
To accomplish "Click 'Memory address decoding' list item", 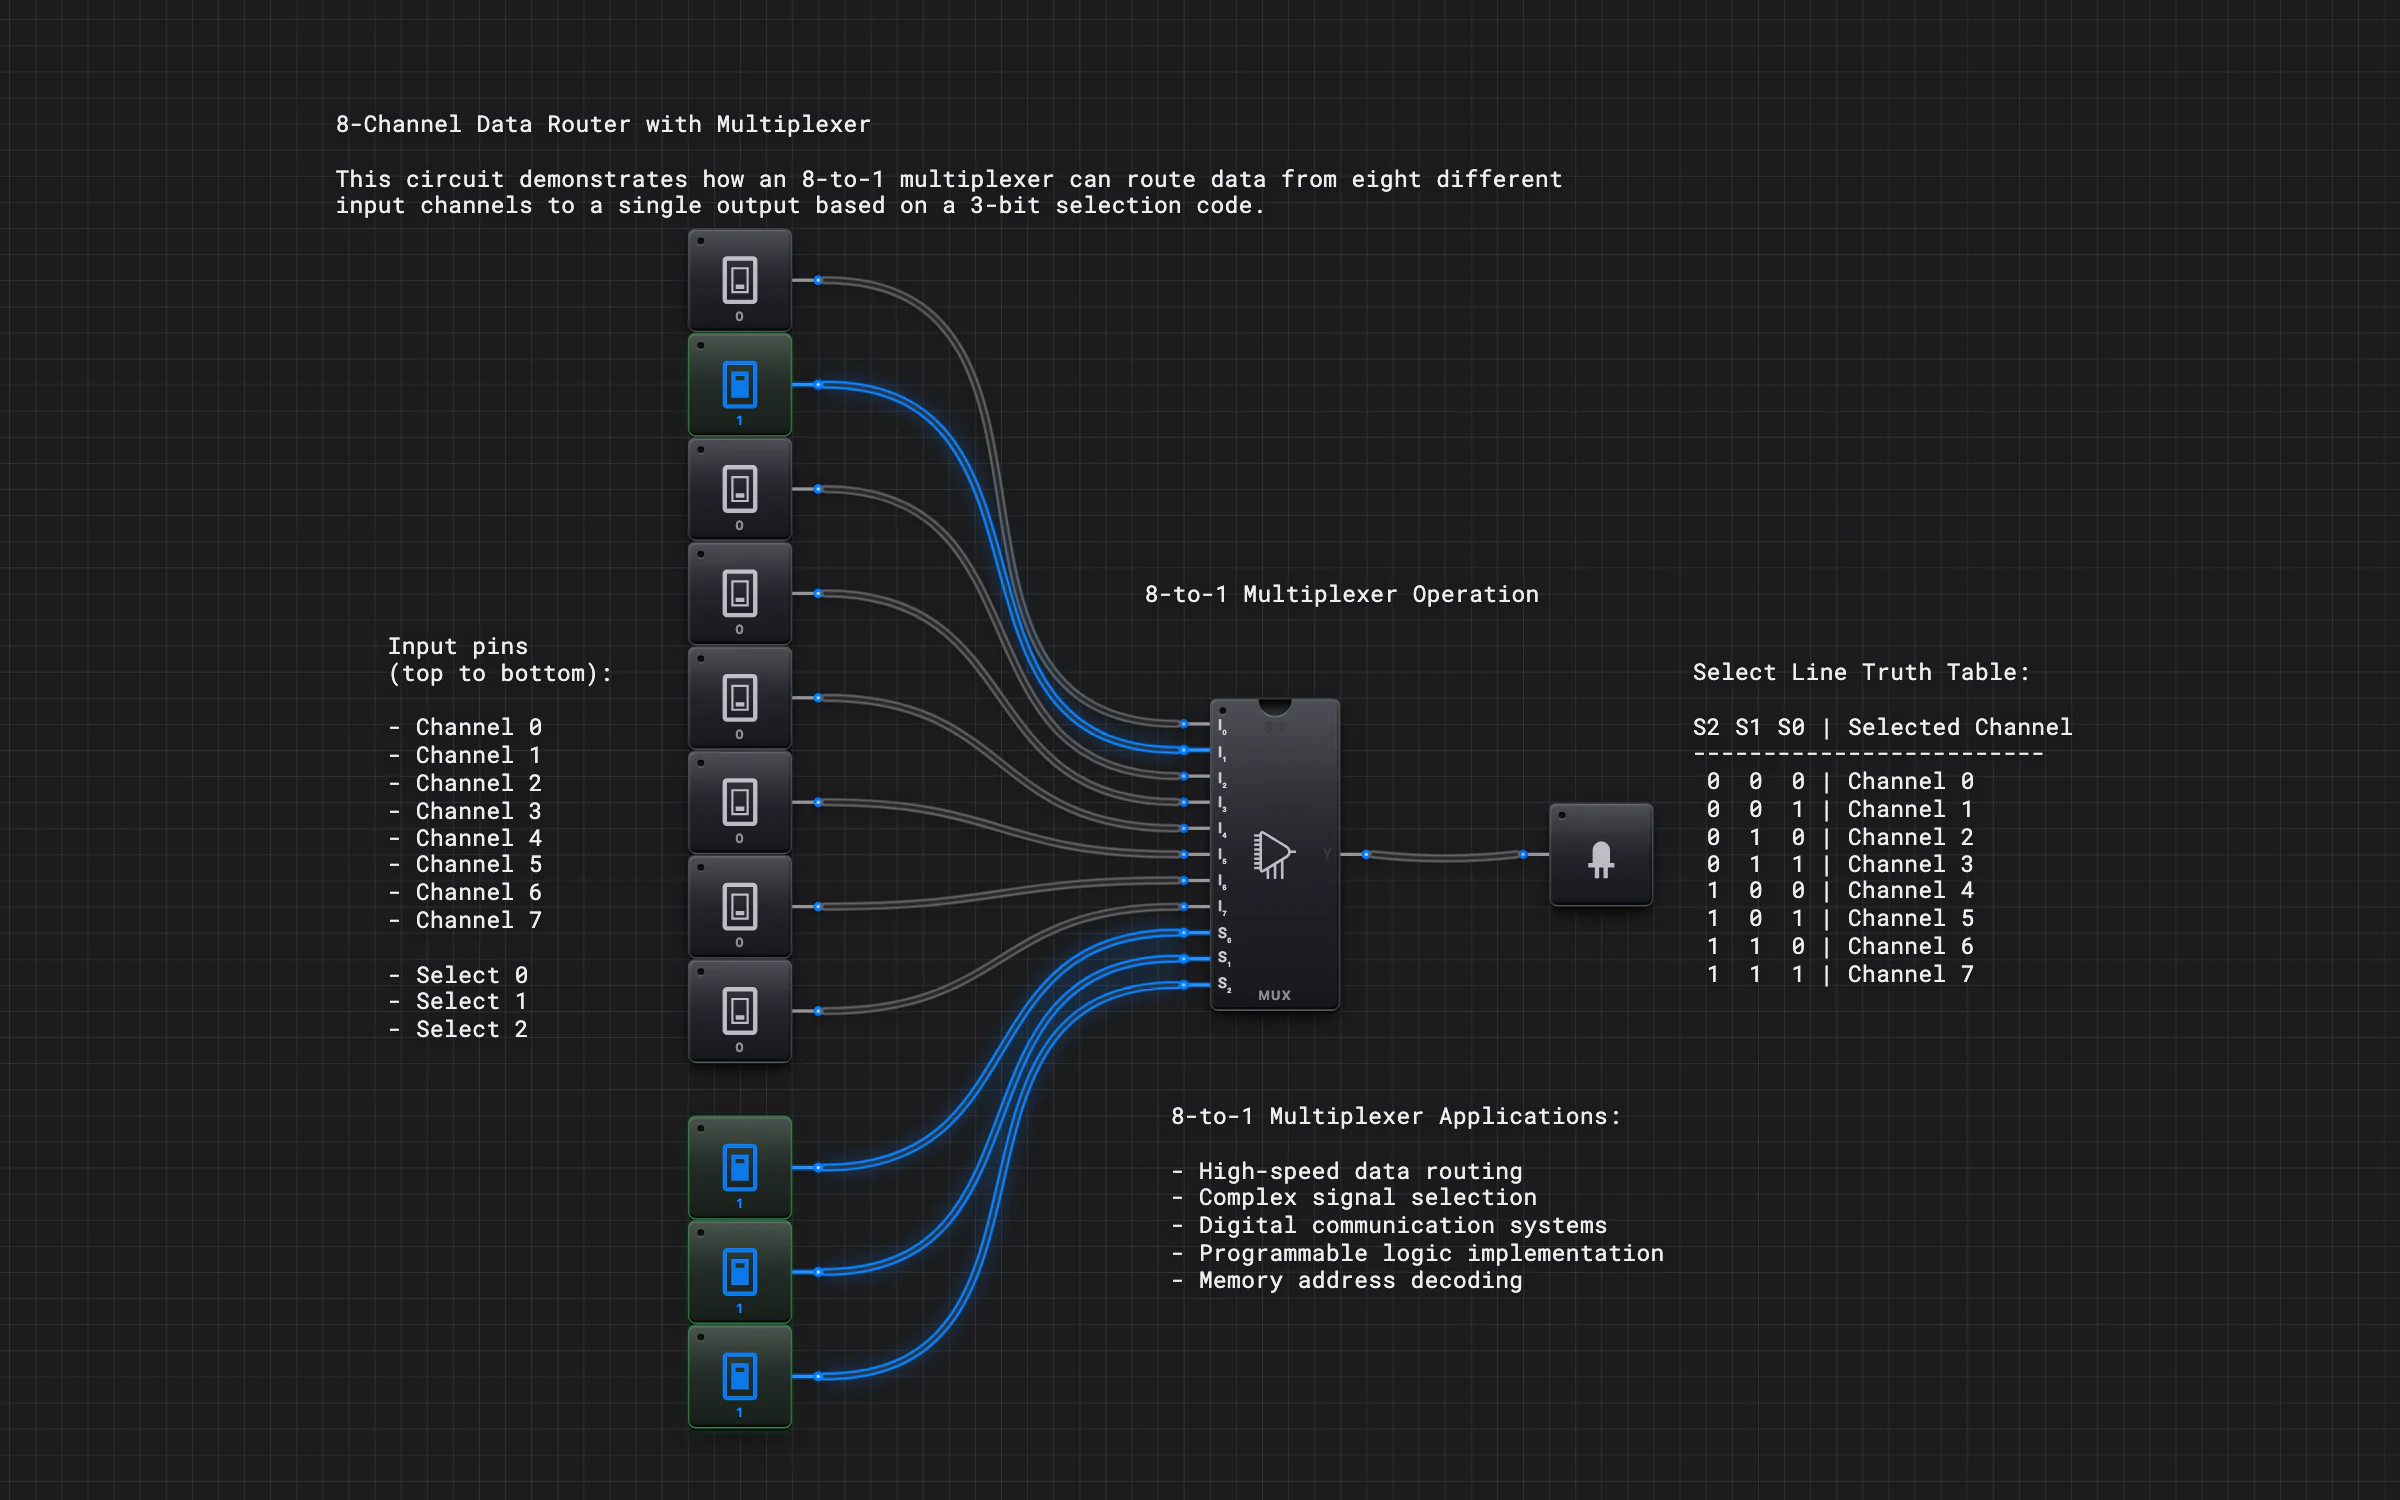I will coord(1347,1280).
